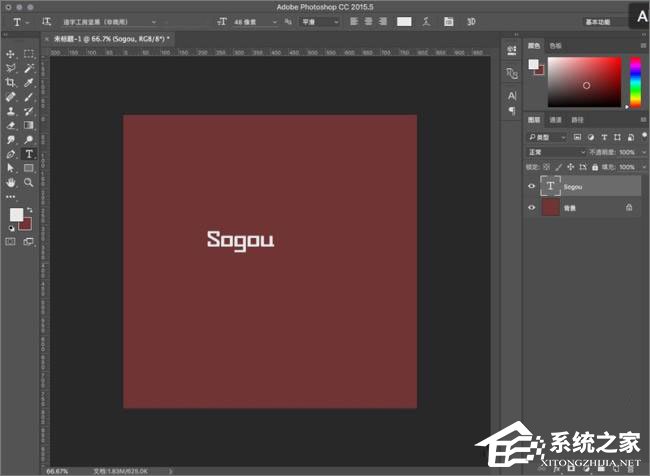The height and width of the screenshot is (476, 650).
Task: Select the Pen tool
Action: click(x=11, y=154)
